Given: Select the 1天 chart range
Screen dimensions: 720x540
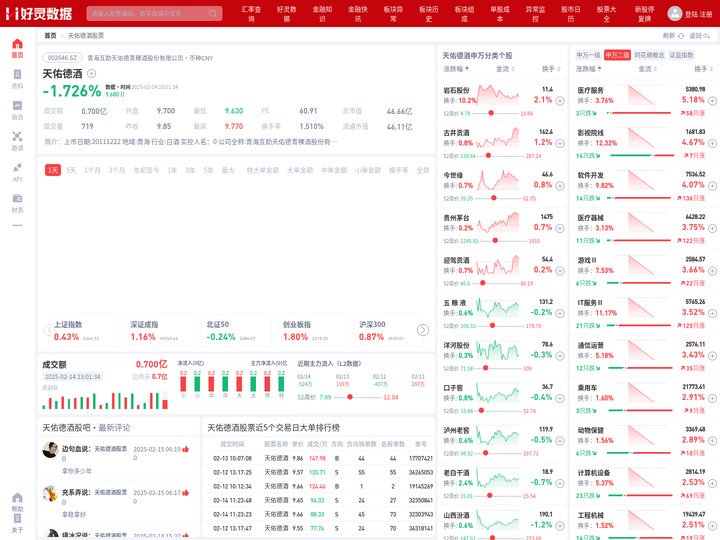Looking at the screenshot, I should pyautogui.click(x=53, y=170).
